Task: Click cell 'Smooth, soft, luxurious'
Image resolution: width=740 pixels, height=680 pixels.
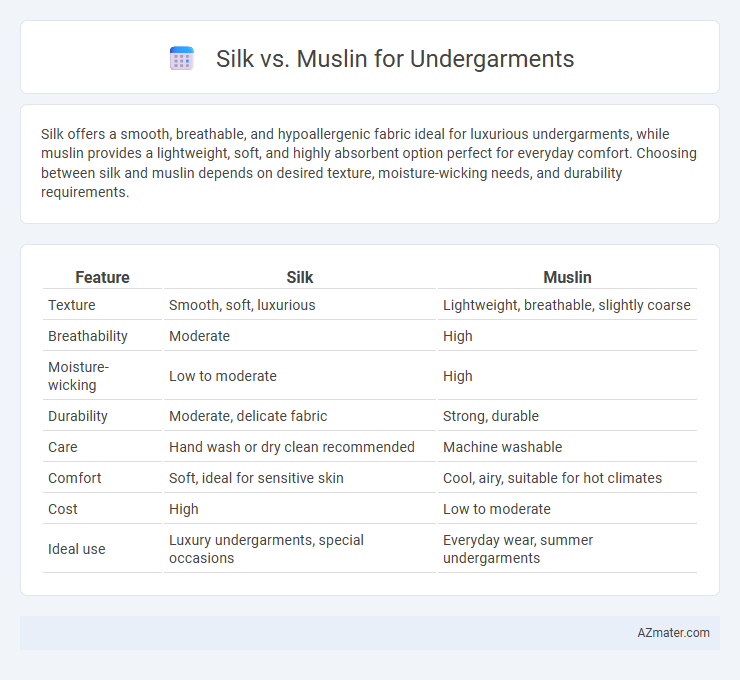Action: [x=242, y=305]
